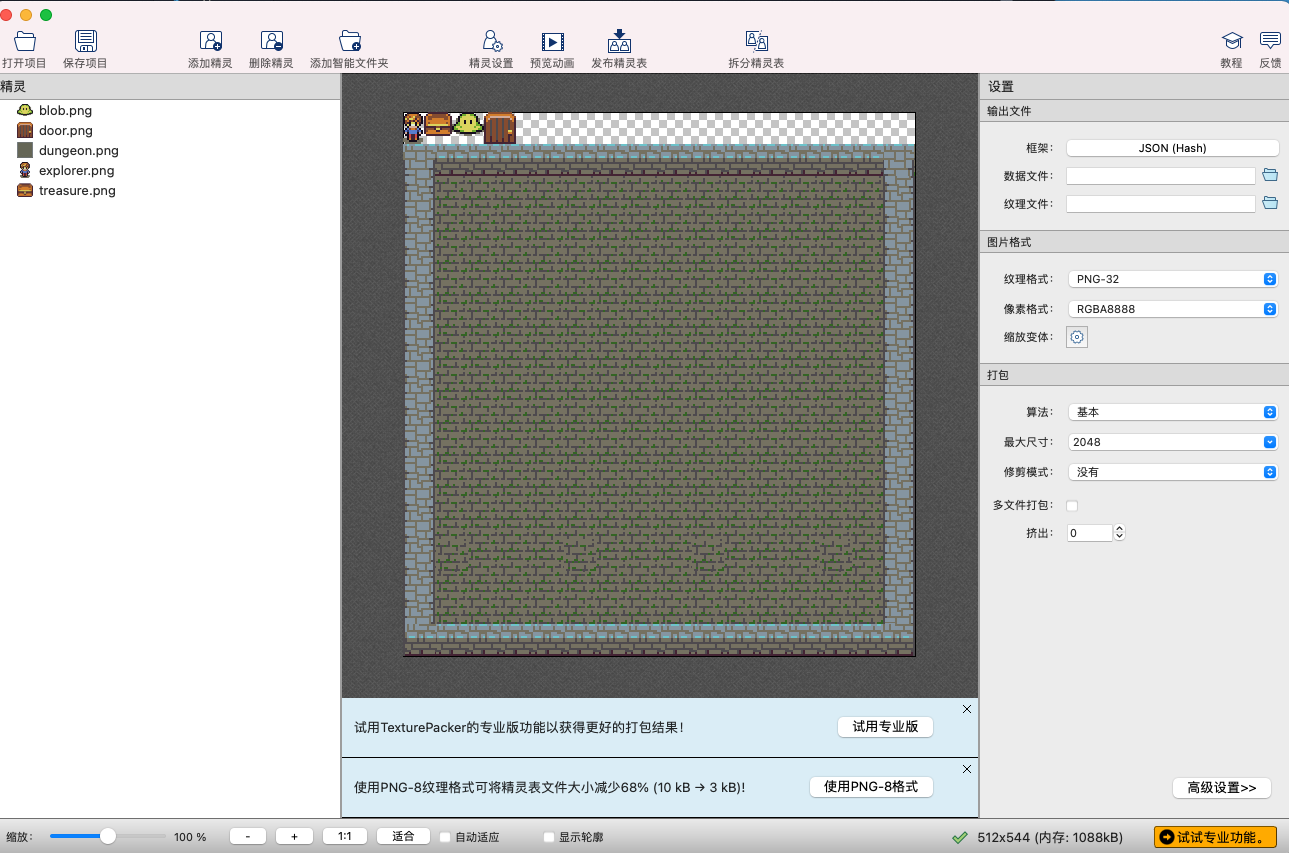The image size is (1289, 853).
Task: Click the 试用专业版 button
Action: click(x=885, y=727)
